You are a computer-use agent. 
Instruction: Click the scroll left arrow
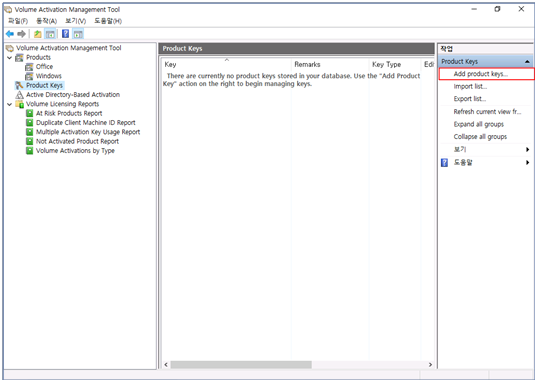(166, 364)
